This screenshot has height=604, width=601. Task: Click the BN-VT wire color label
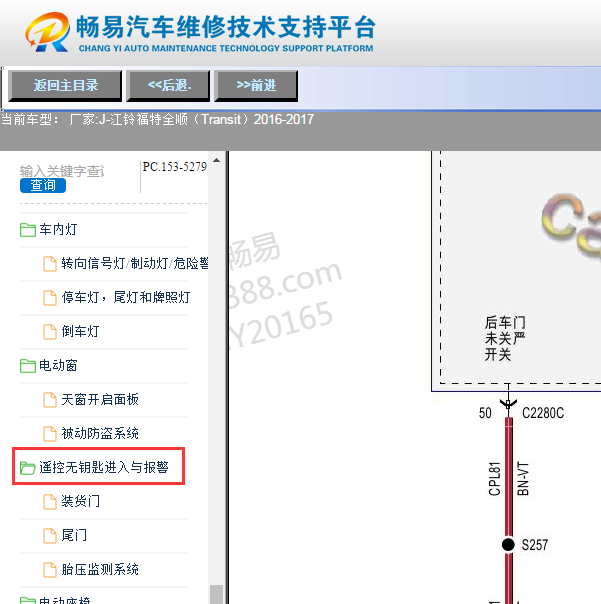coord(523,478)
